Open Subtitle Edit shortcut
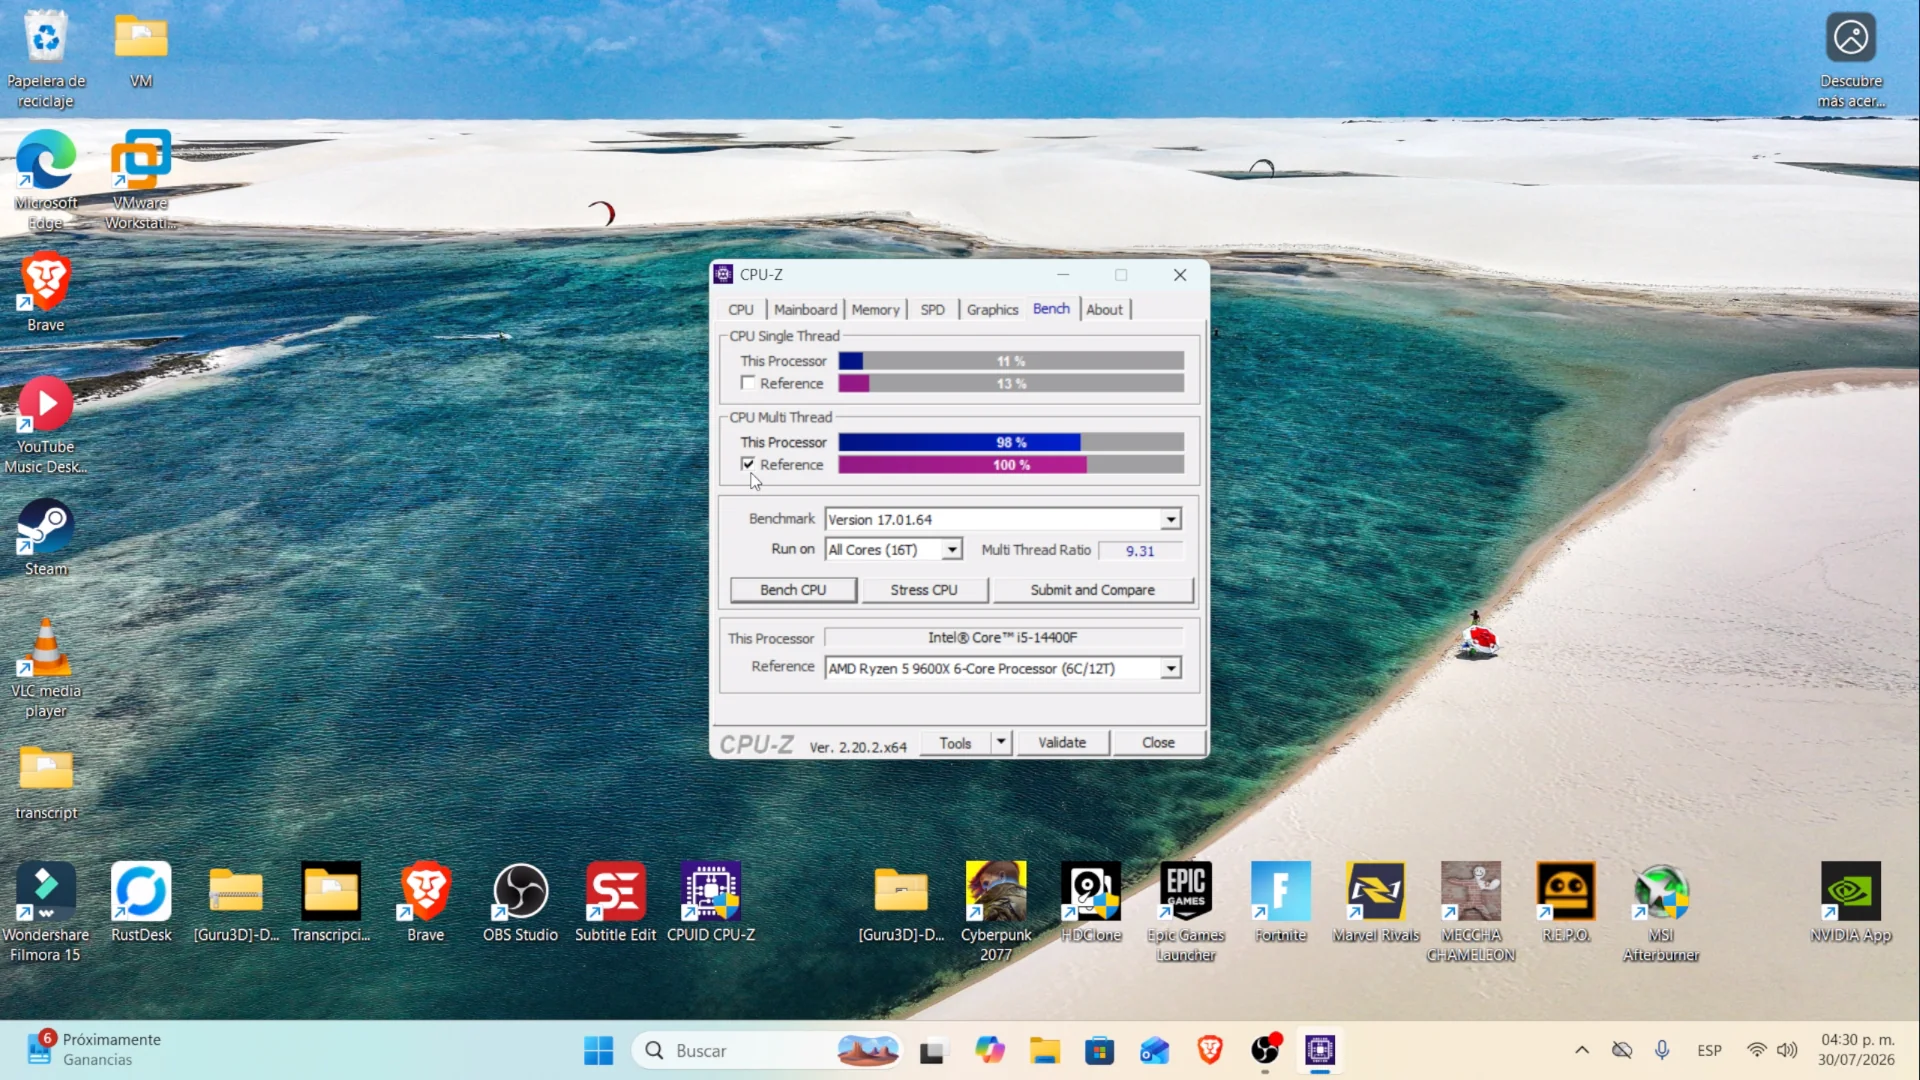Image resolution: width=1920 pixels, height=1080 pixels. coord(616,902)
